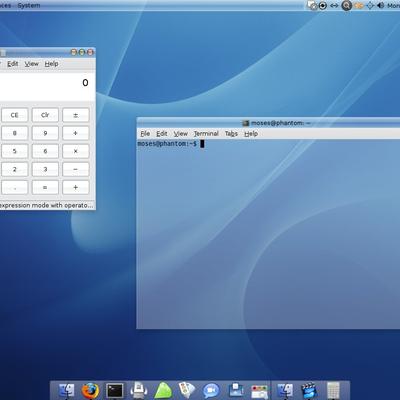The image size is (400, 400).
Task: Click the Clr button on the calculator
Action: pyautogui.click(x=45, y=115)
